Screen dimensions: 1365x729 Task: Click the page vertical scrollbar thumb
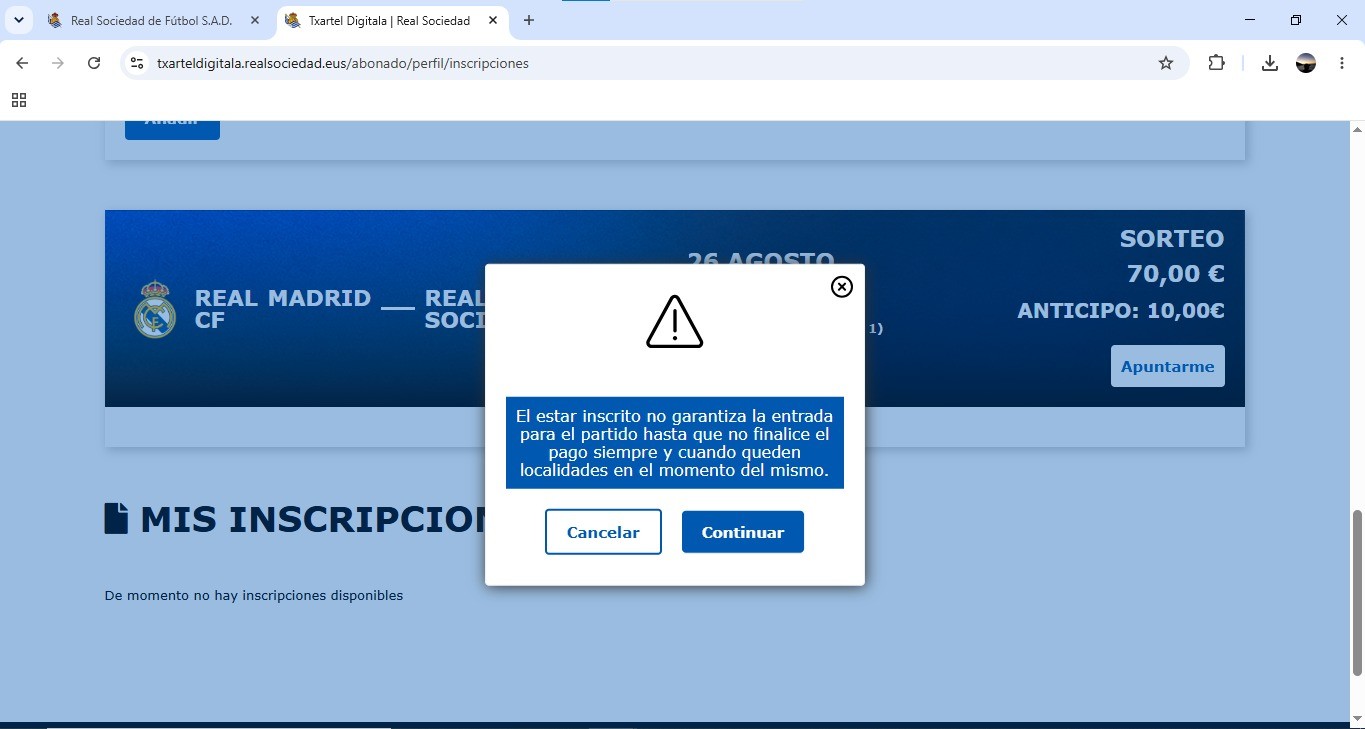pos(1357,592)
